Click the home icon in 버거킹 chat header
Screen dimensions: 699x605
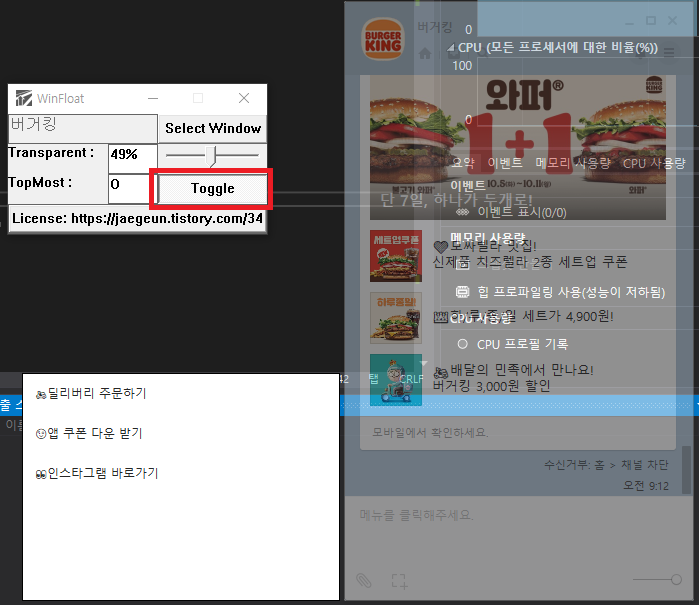click(x=425, y=54)
